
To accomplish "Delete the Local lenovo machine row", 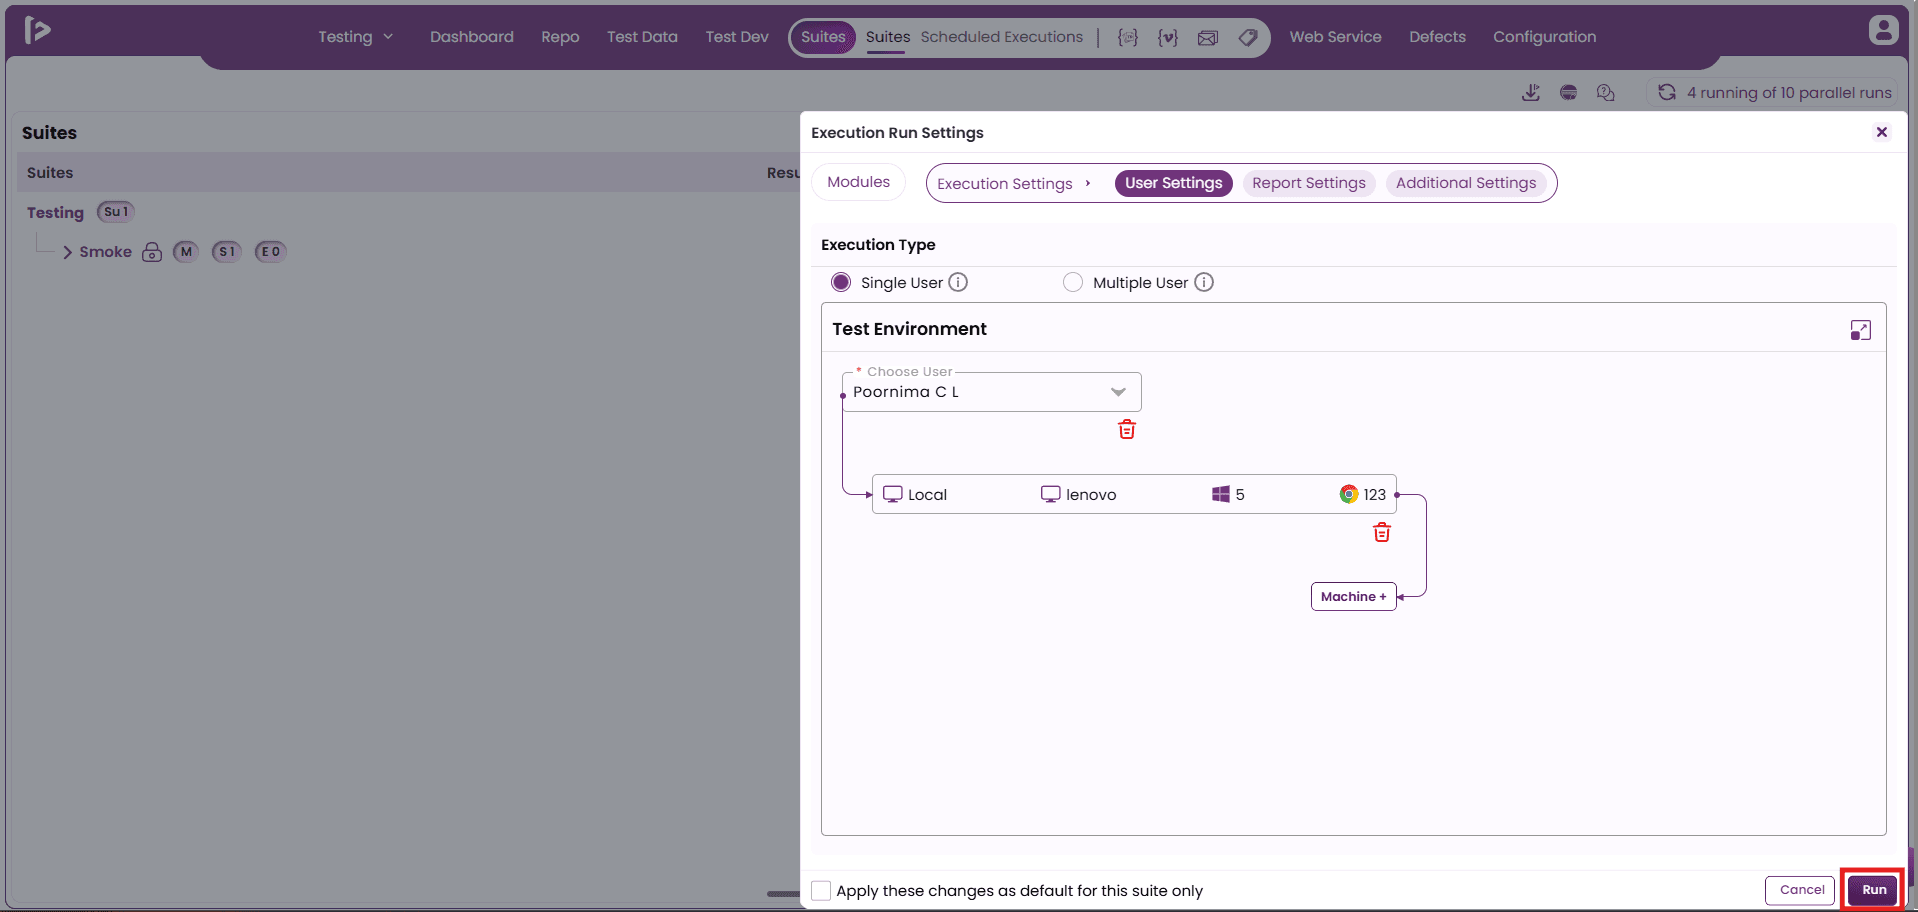I will [1382, 532].
